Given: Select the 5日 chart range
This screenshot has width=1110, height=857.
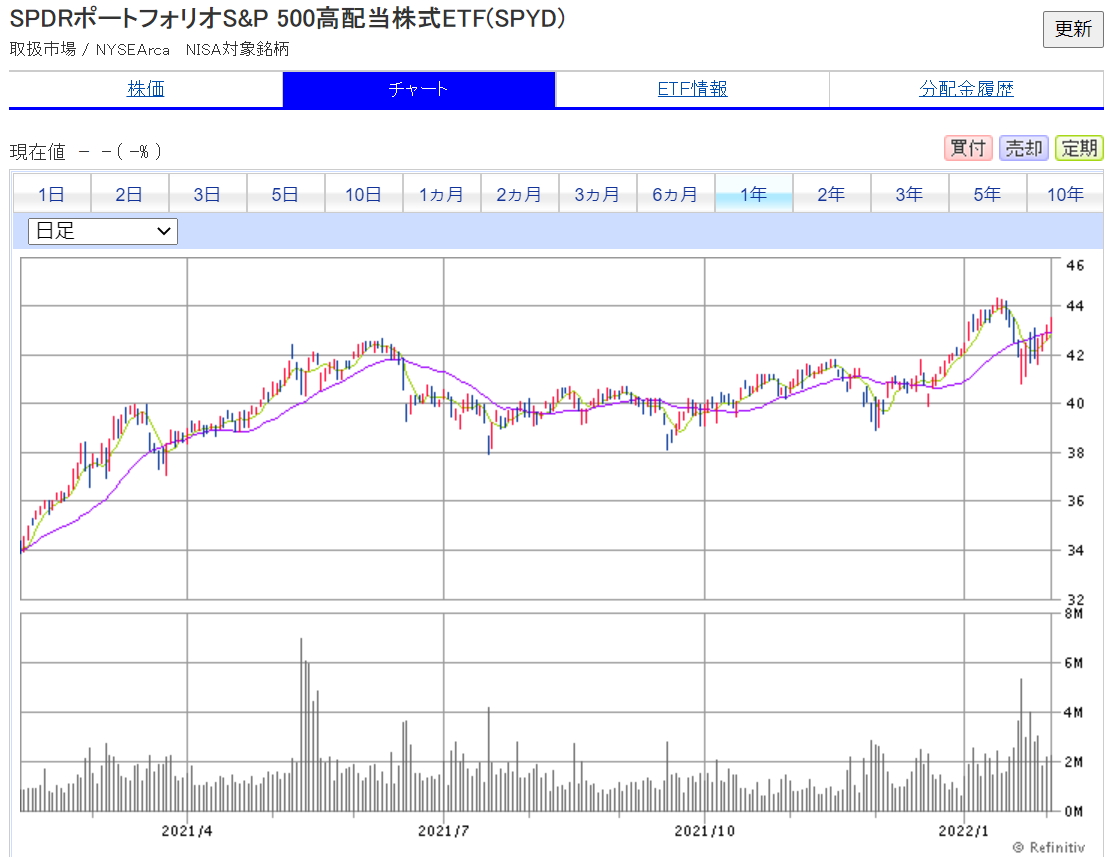Looking at the screenshot, I should tap(285, 194).
